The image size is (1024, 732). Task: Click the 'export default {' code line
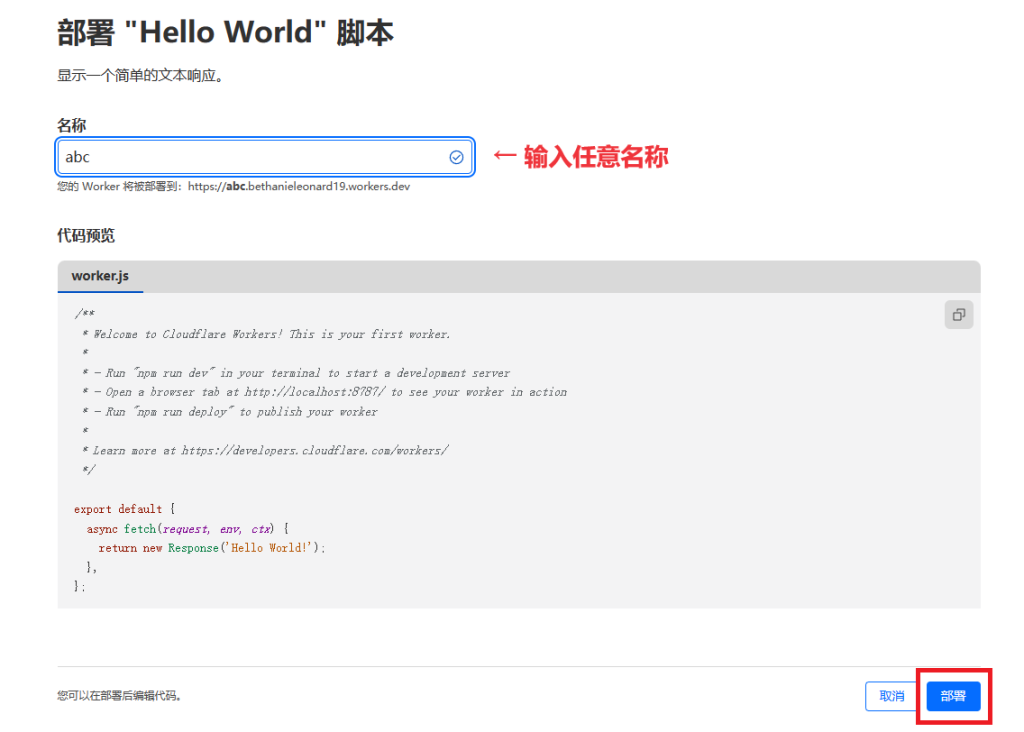point(124,509)
